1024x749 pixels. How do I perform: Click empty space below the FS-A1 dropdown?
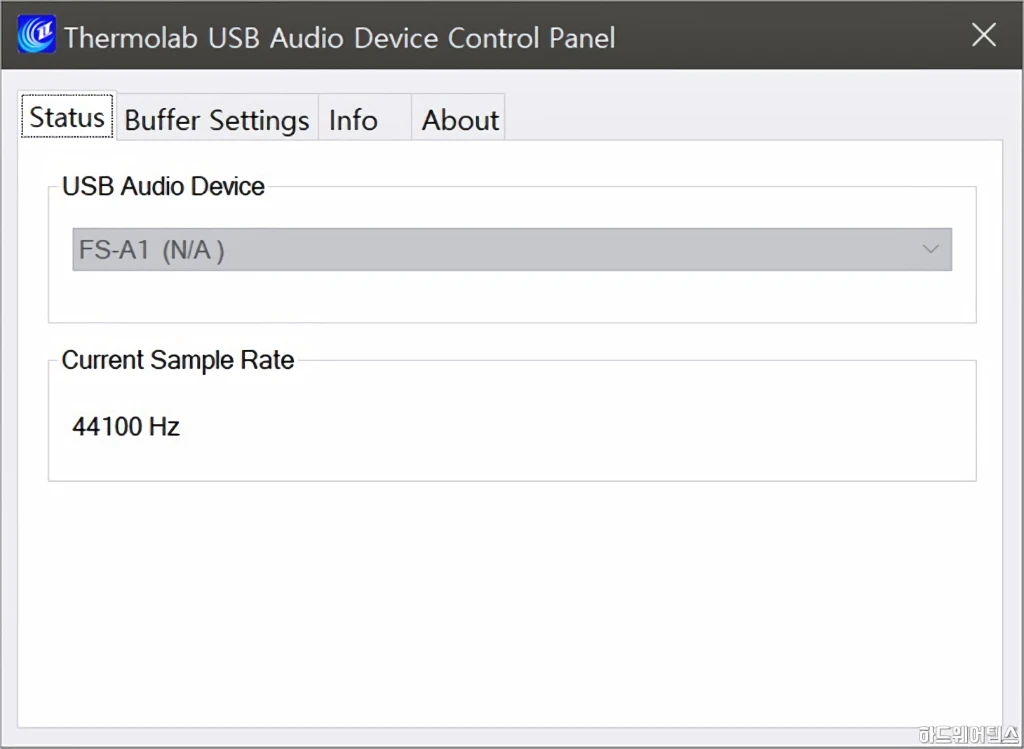[512, 296]
